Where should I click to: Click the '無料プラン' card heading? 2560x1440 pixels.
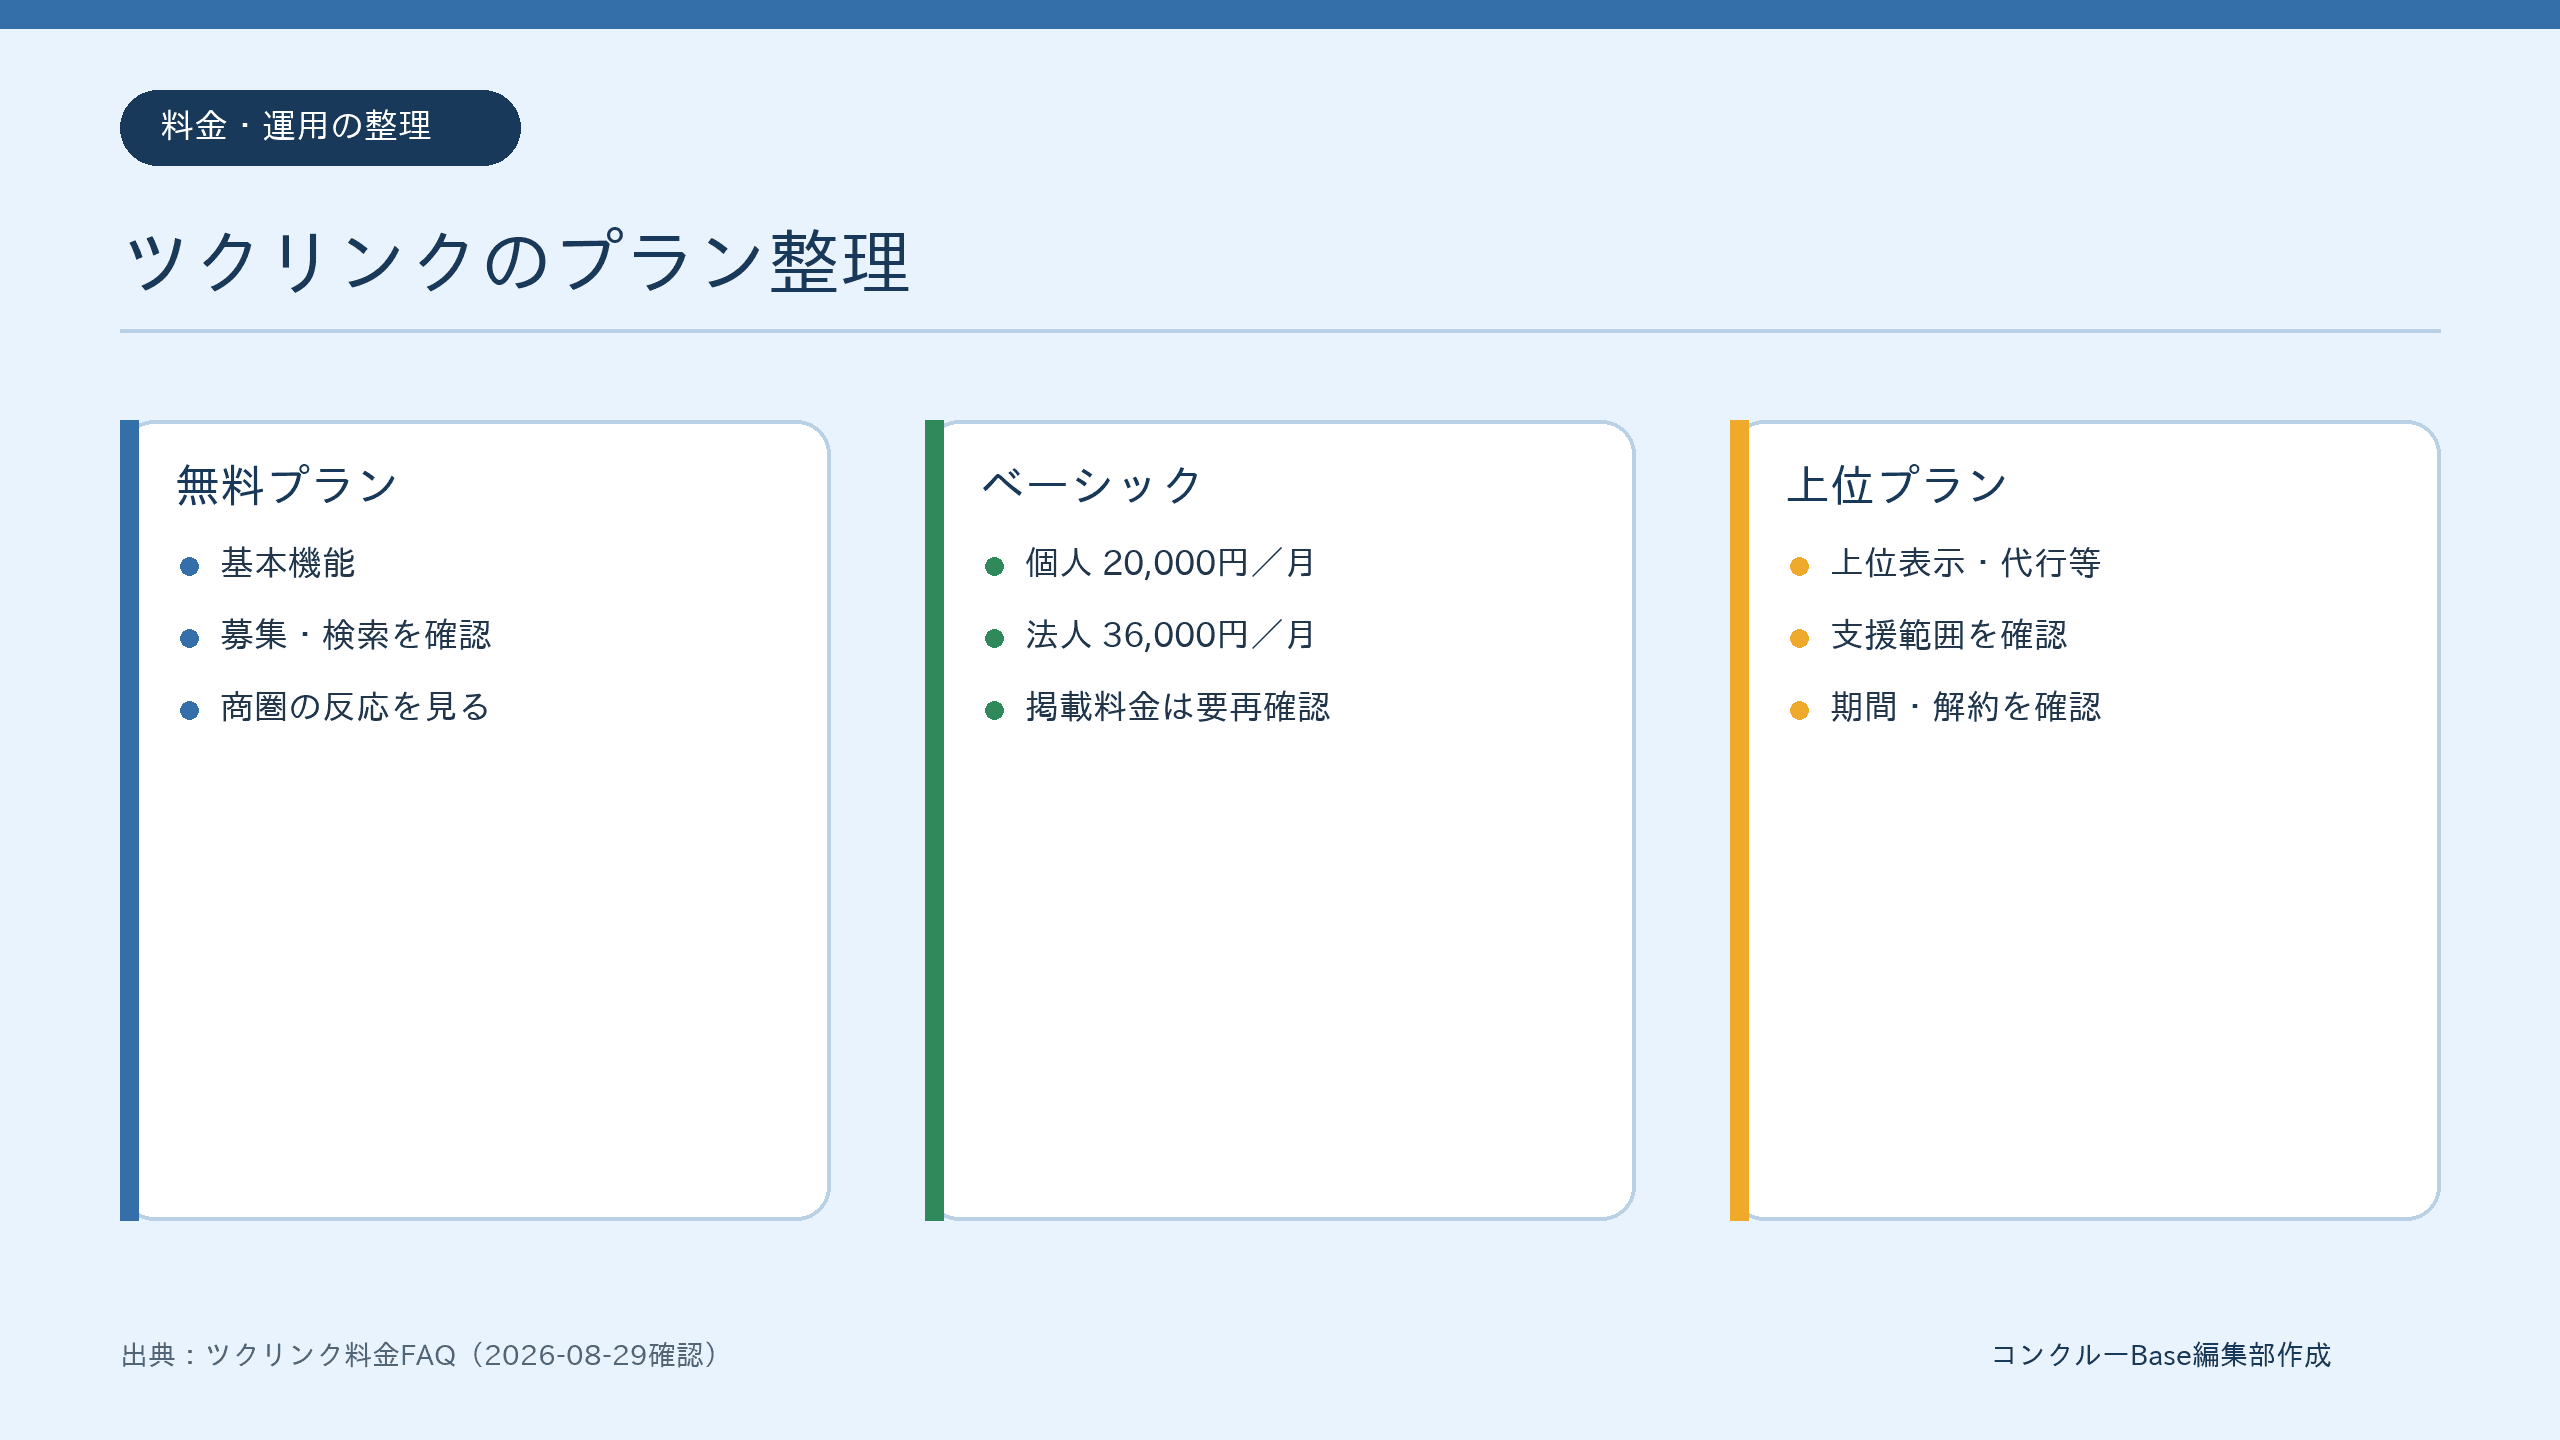(287, 485)
